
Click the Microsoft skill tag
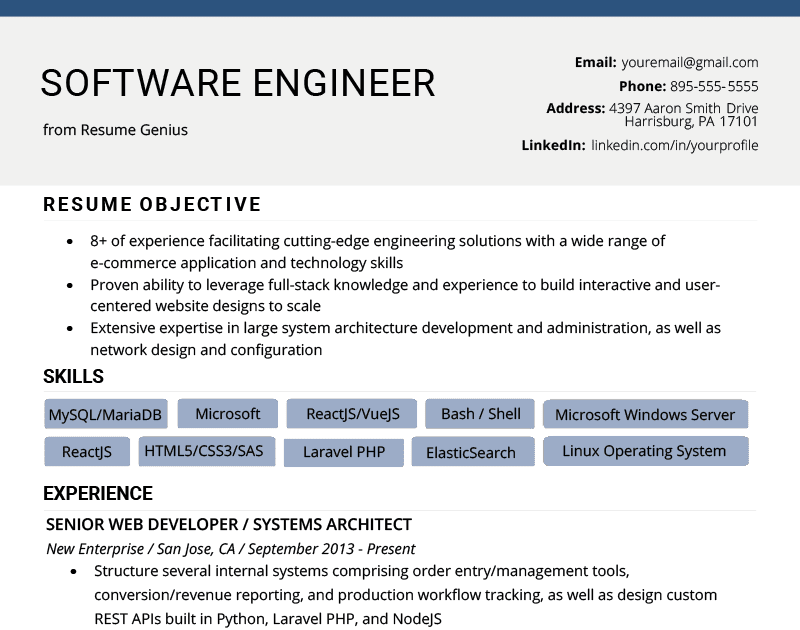pyautogui.click(x=227, y=413)
